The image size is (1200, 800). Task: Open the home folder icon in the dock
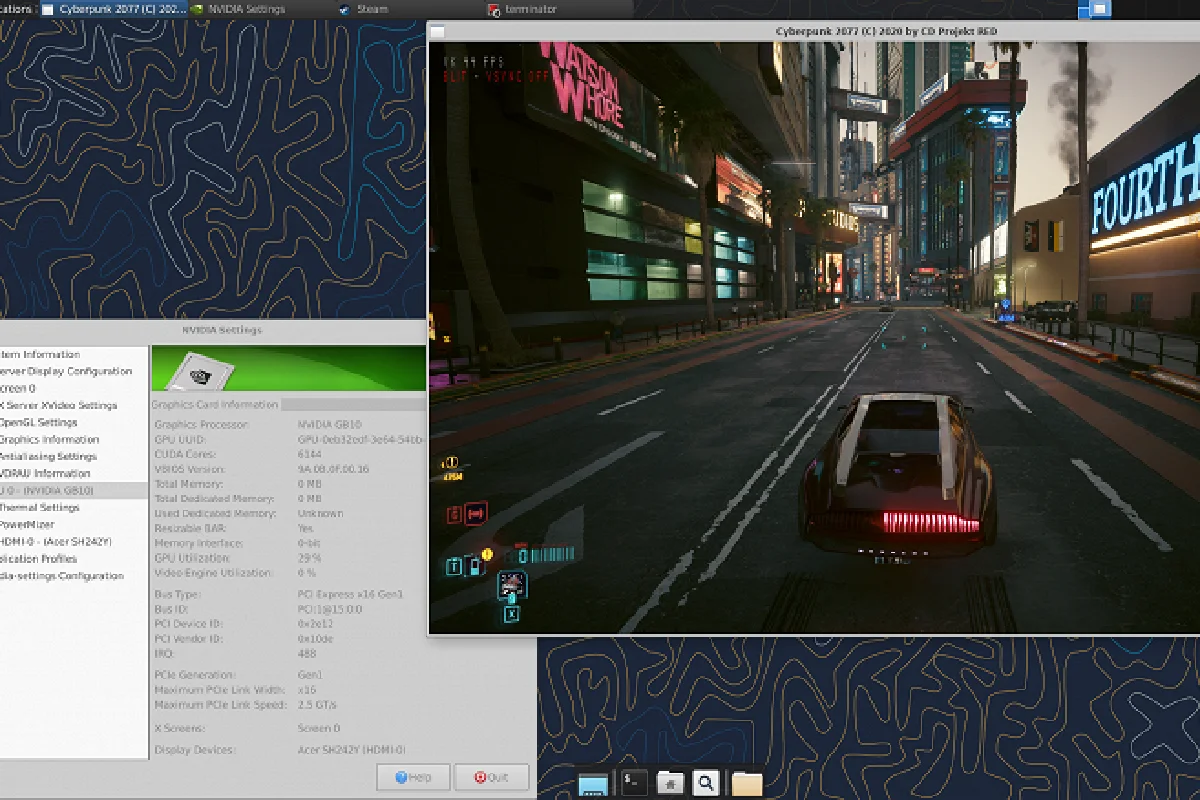tap(745, 782)
